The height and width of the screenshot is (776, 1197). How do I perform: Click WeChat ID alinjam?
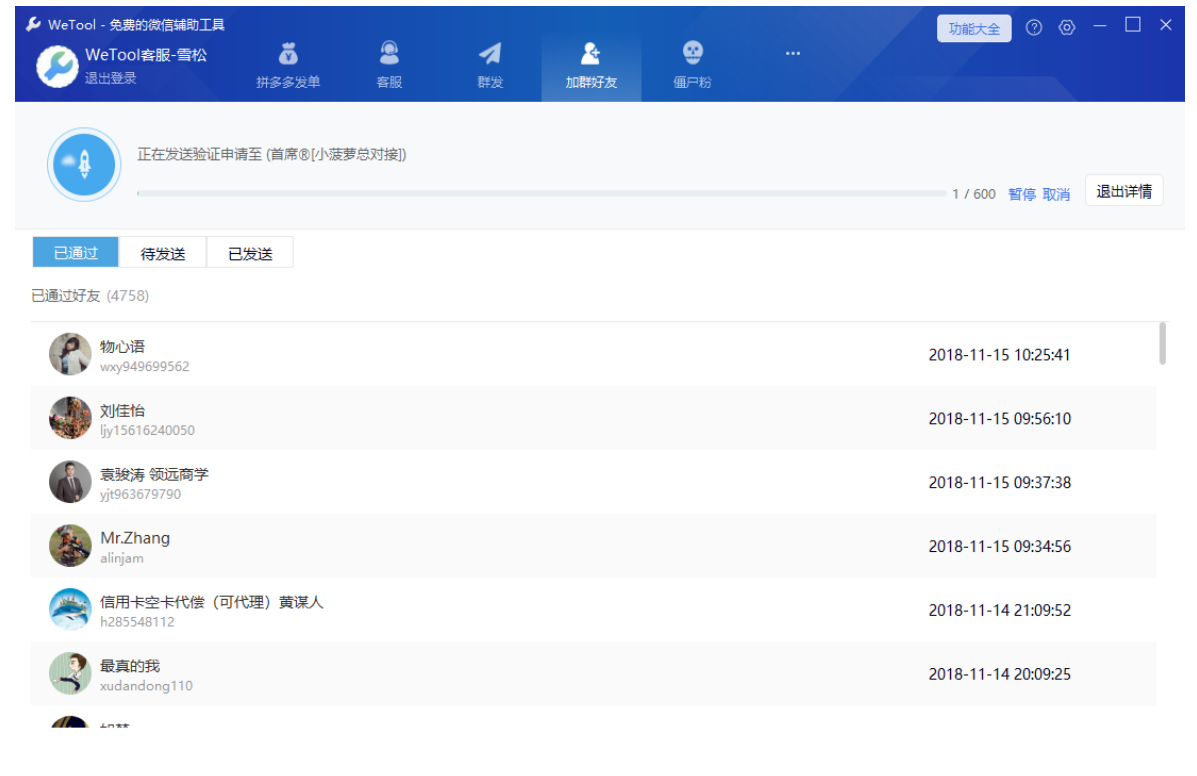click(x=121, y=559)
